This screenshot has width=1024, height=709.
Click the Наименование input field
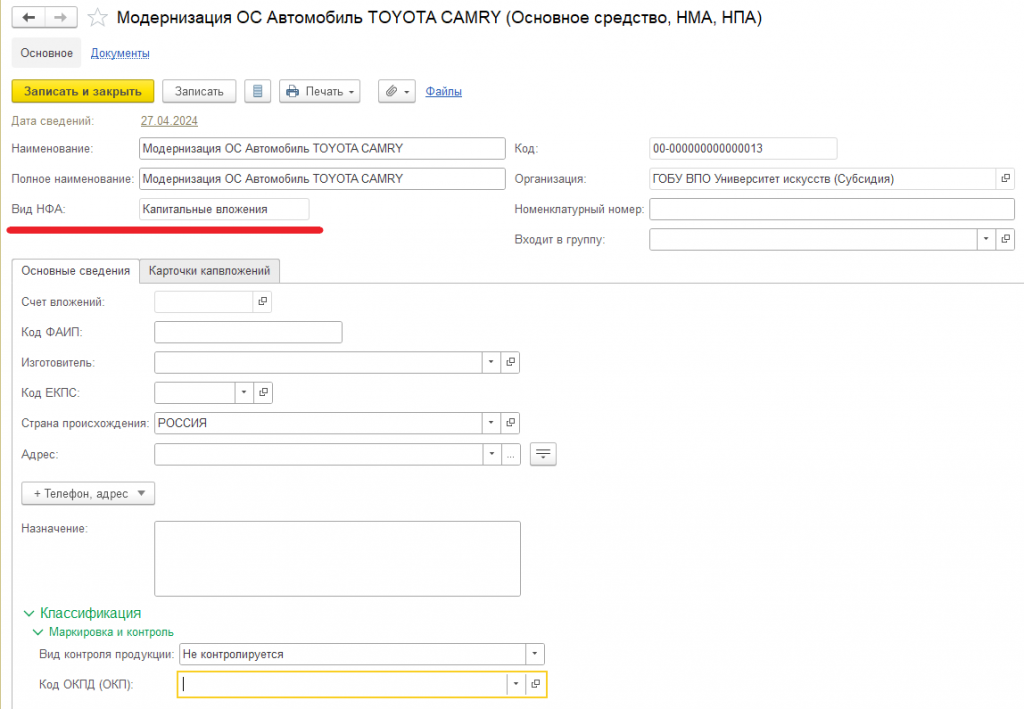pos(322,148)
